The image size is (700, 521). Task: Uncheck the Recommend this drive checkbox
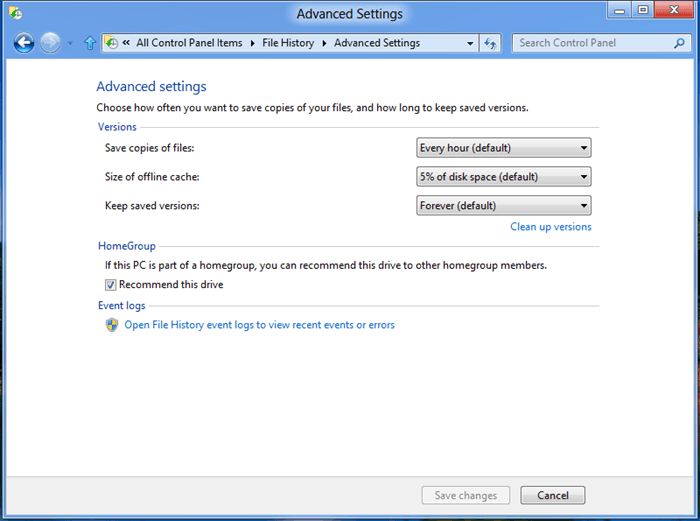coord(111,285)
